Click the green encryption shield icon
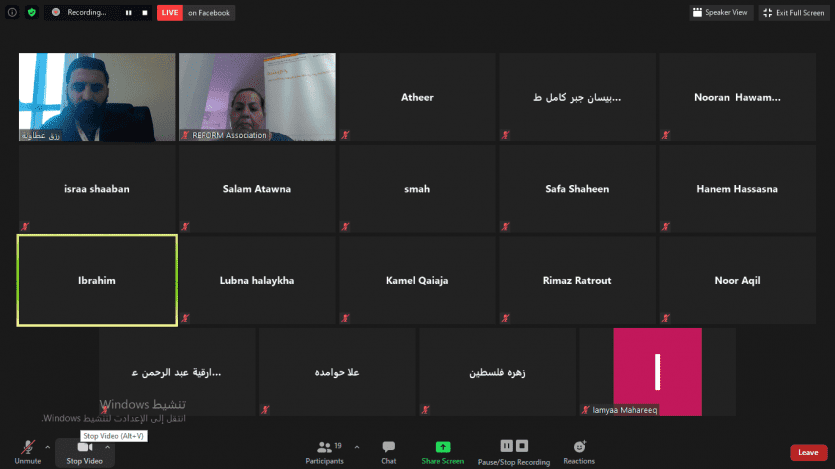 [32, 13]
